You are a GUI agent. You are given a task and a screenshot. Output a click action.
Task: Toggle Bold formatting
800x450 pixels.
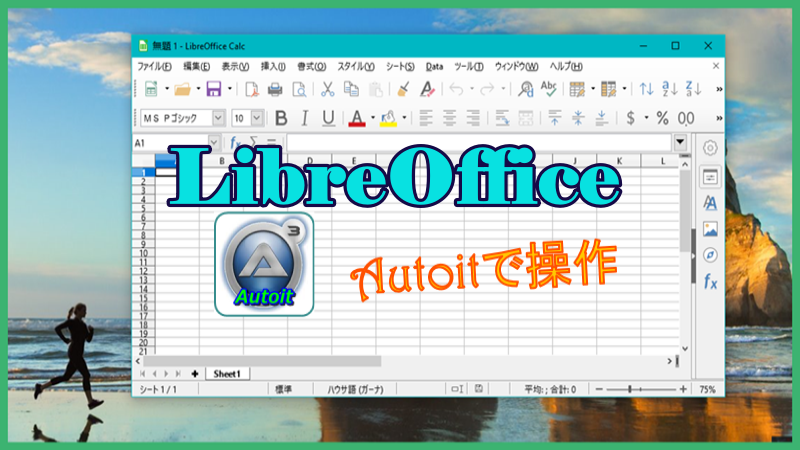click(281, 118)
